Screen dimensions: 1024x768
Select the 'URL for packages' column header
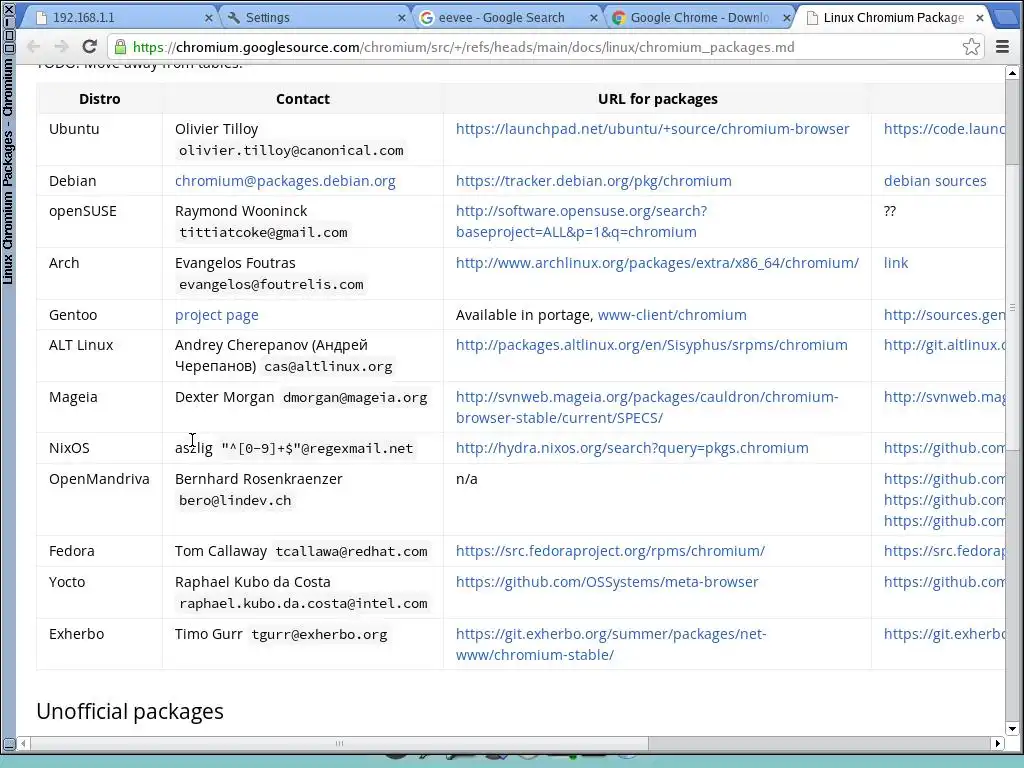point(658,99)
